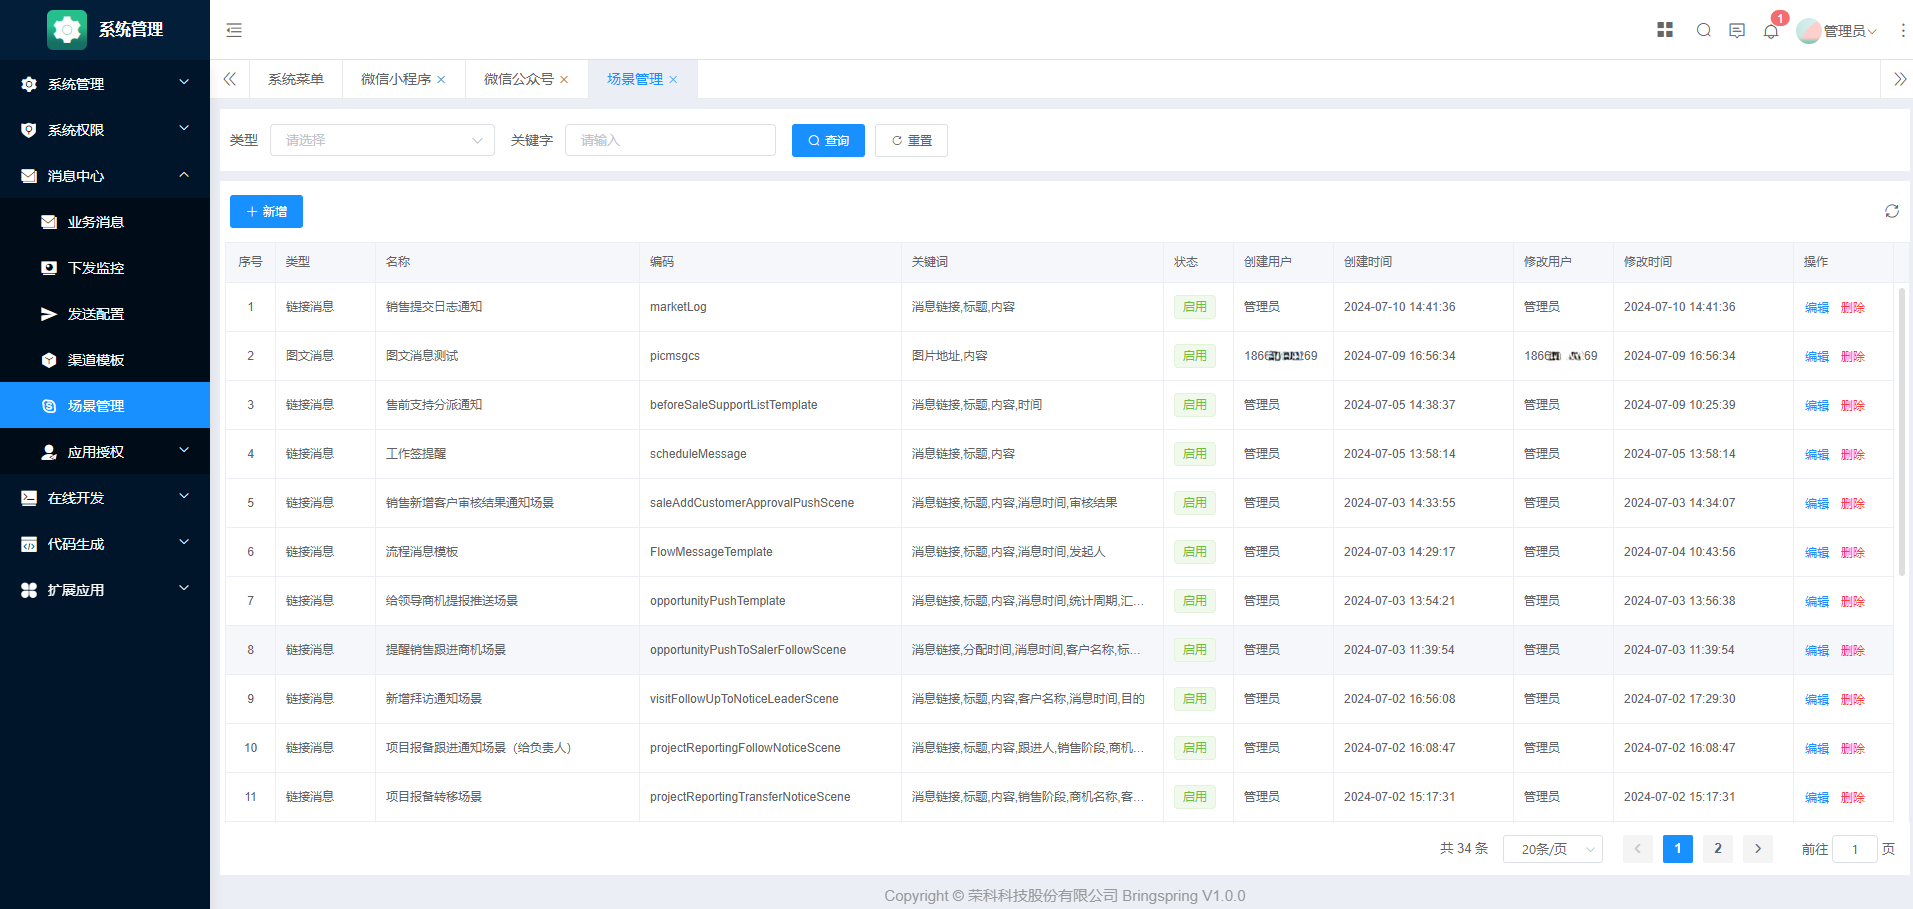Click the 新增 add button

(x=266, y=211)
